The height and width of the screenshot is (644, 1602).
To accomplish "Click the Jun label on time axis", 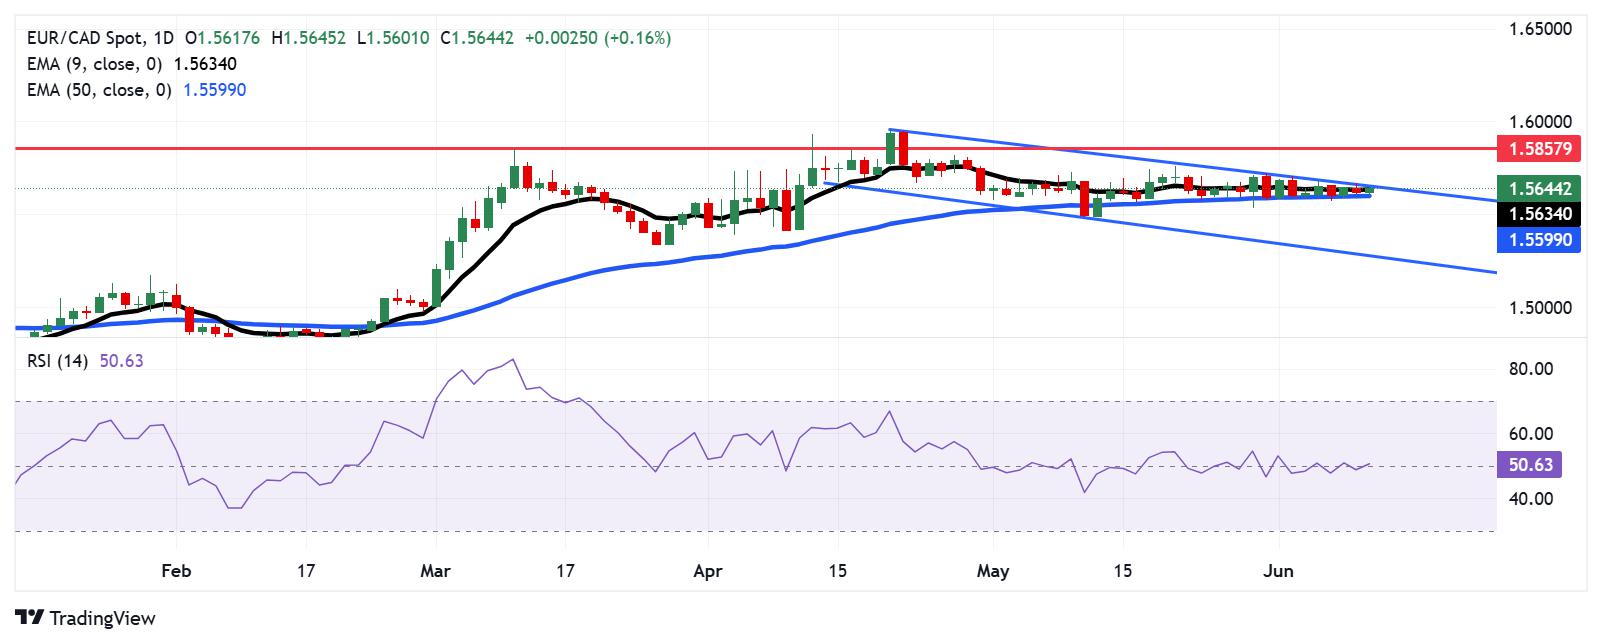I will point(1278,571).
